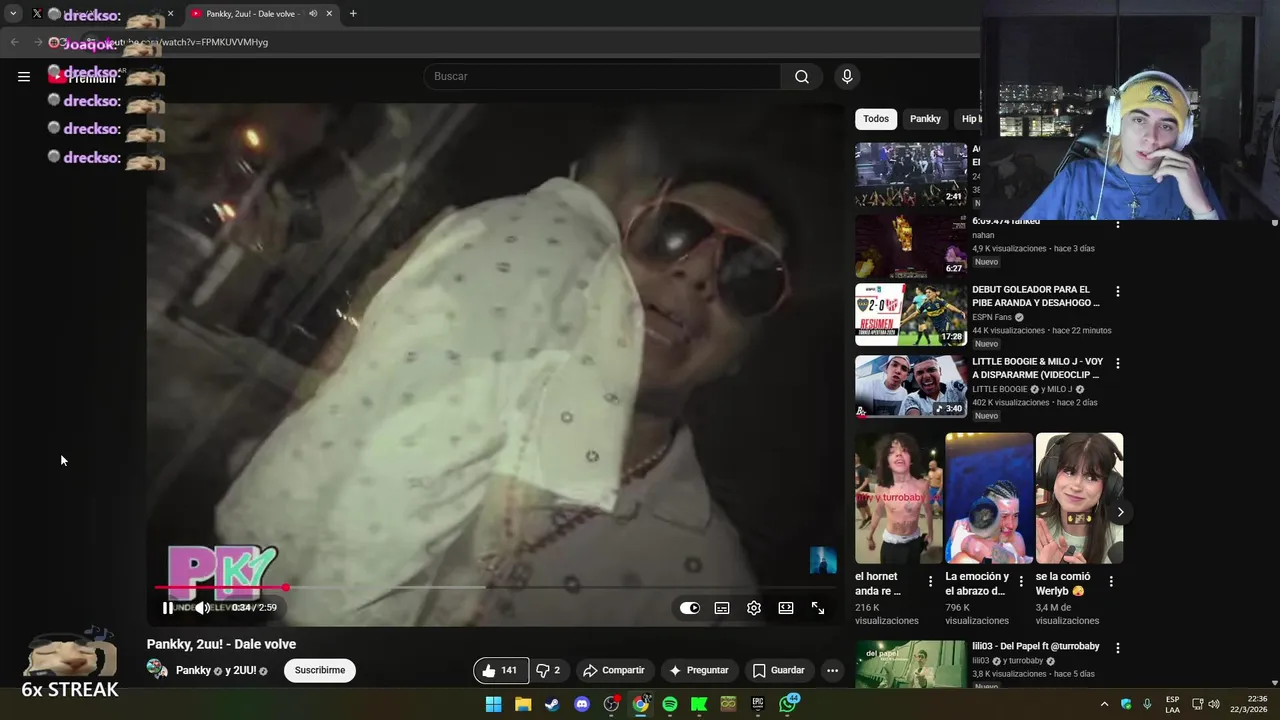Dislike the video with thumbs down
The height and width of the screenshot is (720, 1280).
[x=548, y=670]
